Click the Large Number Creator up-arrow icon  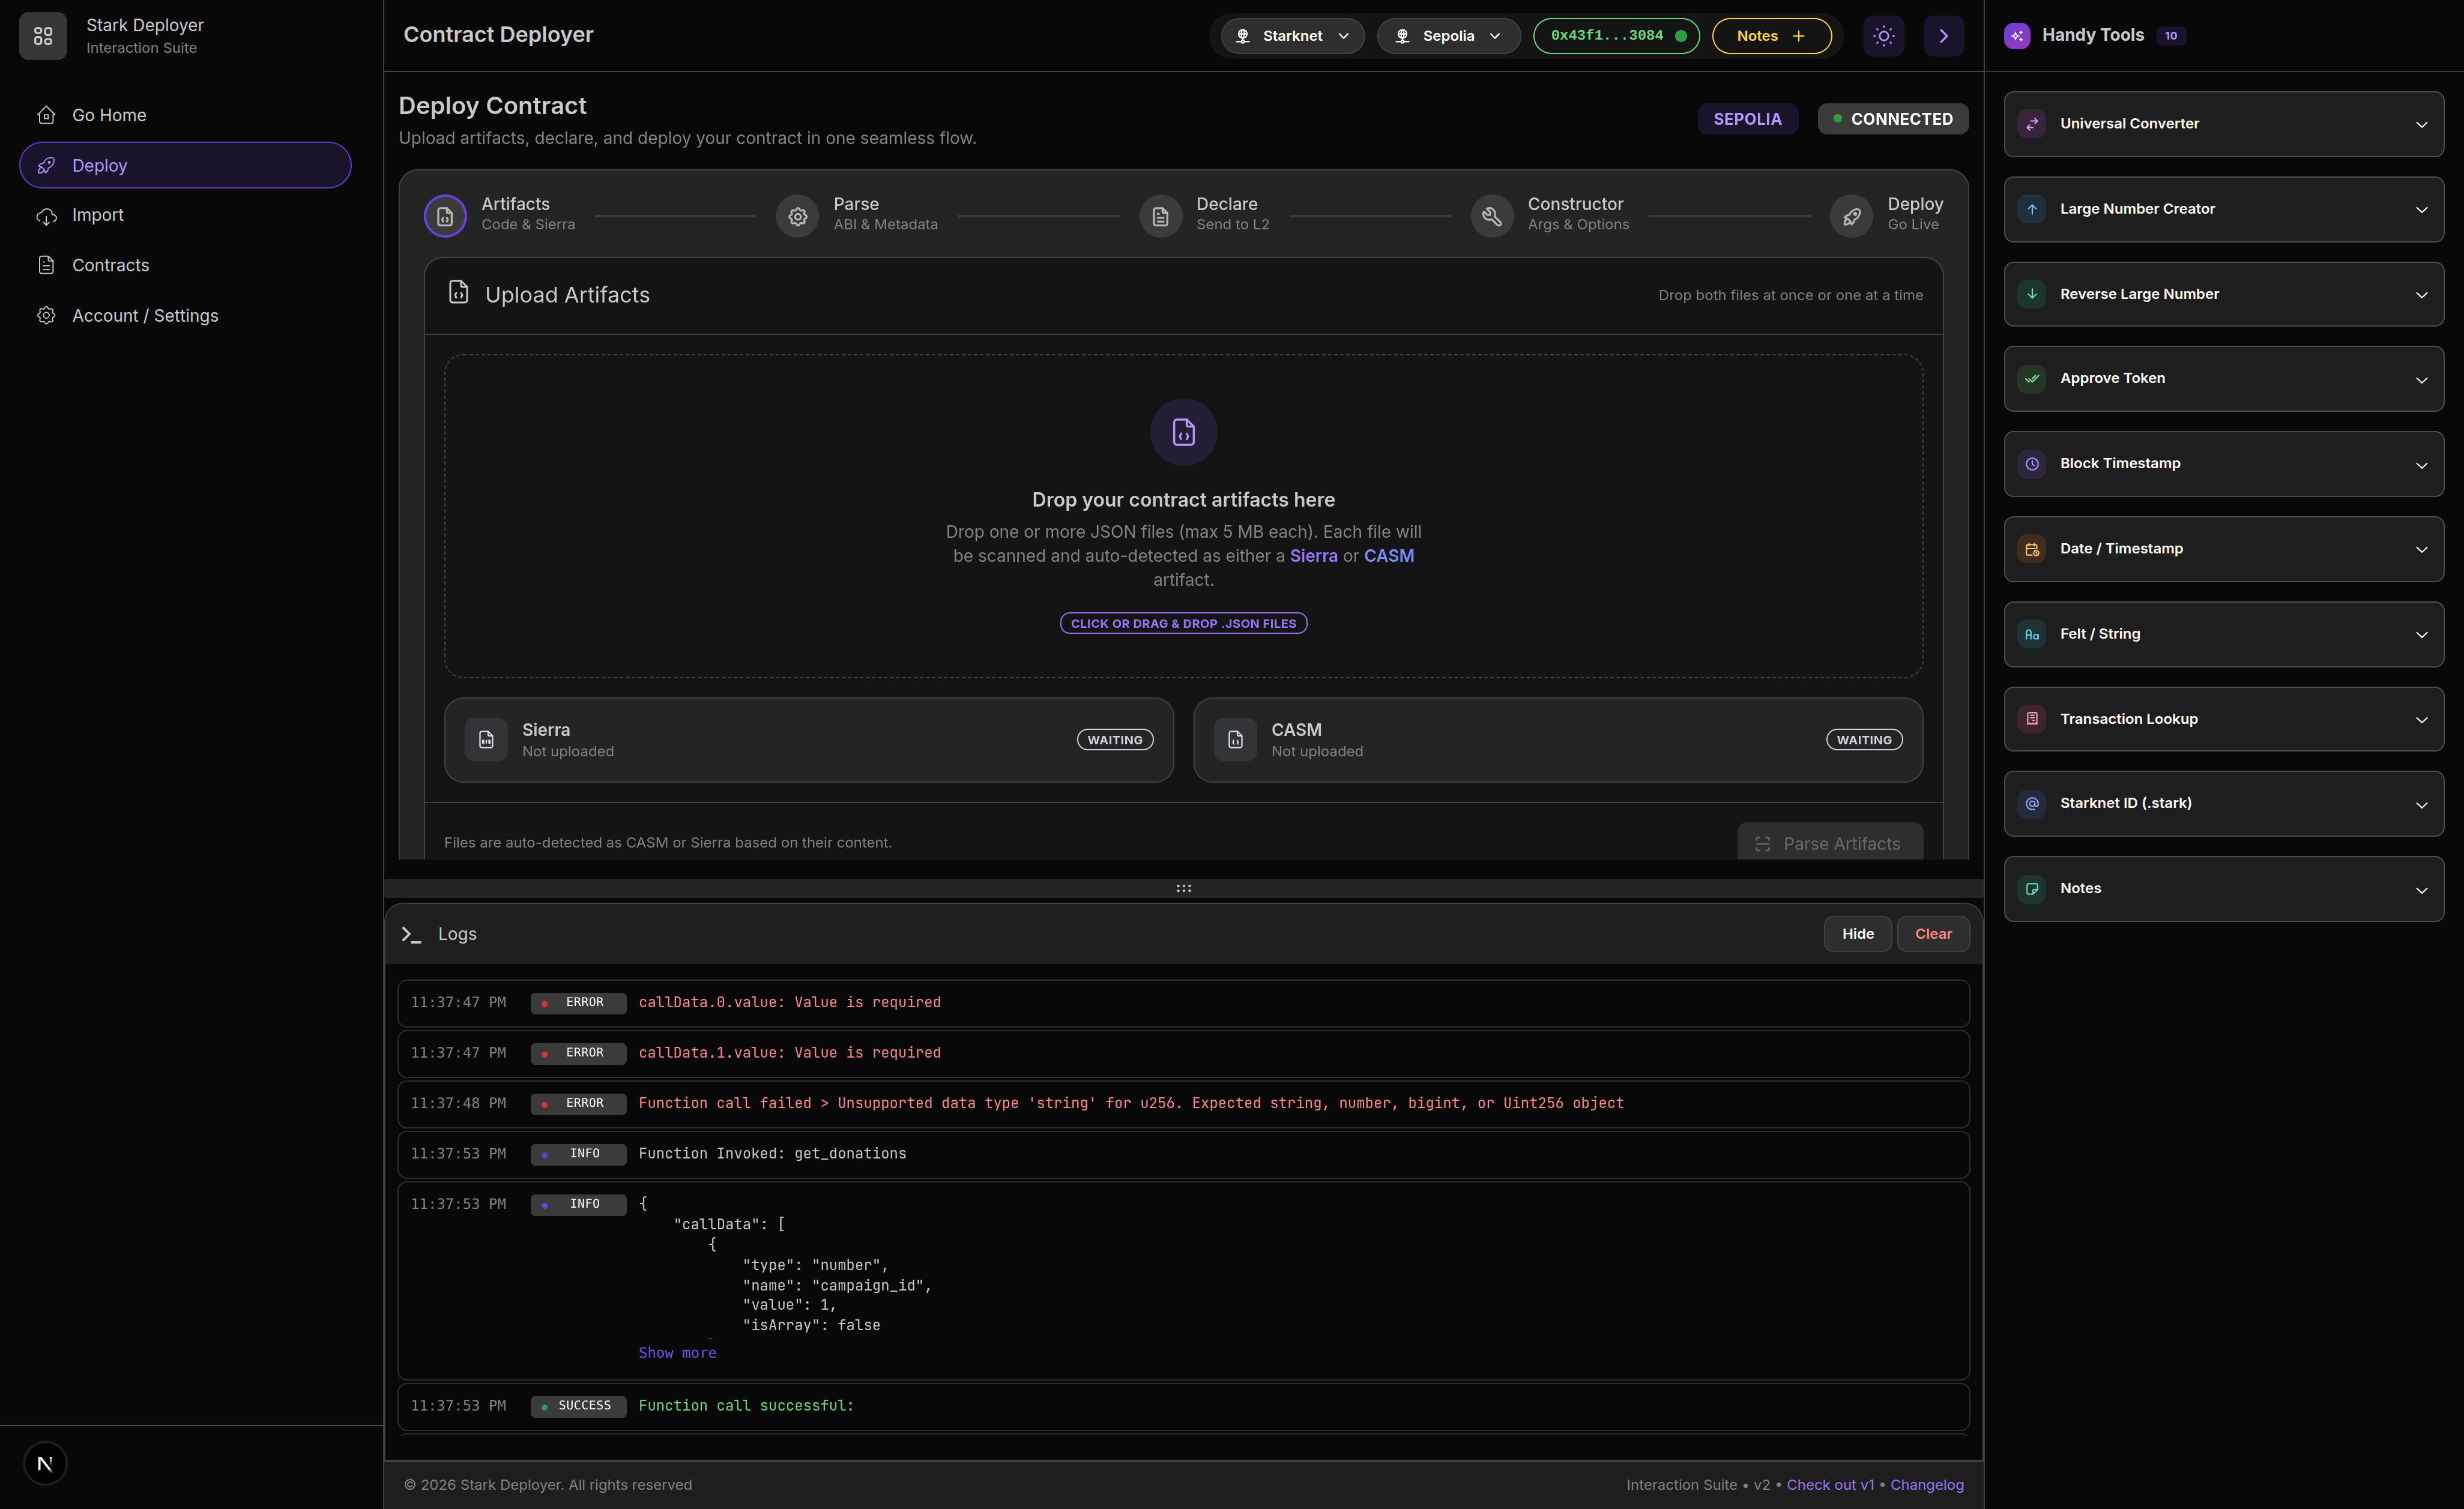click(2032, 209)
